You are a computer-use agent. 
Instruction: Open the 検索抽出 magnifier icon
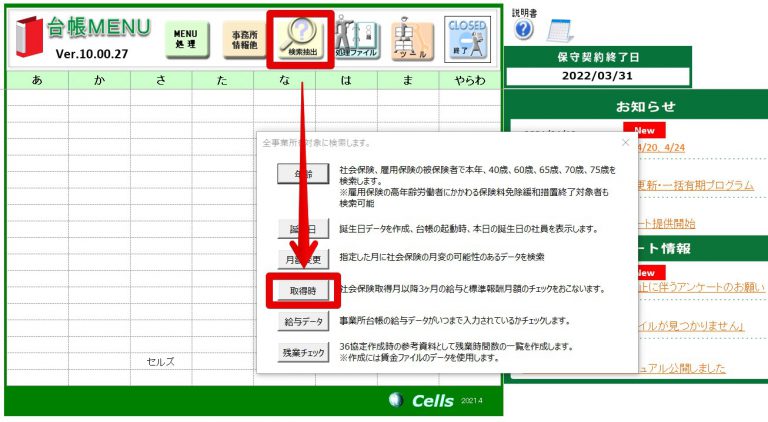click(x=302, y=39)
